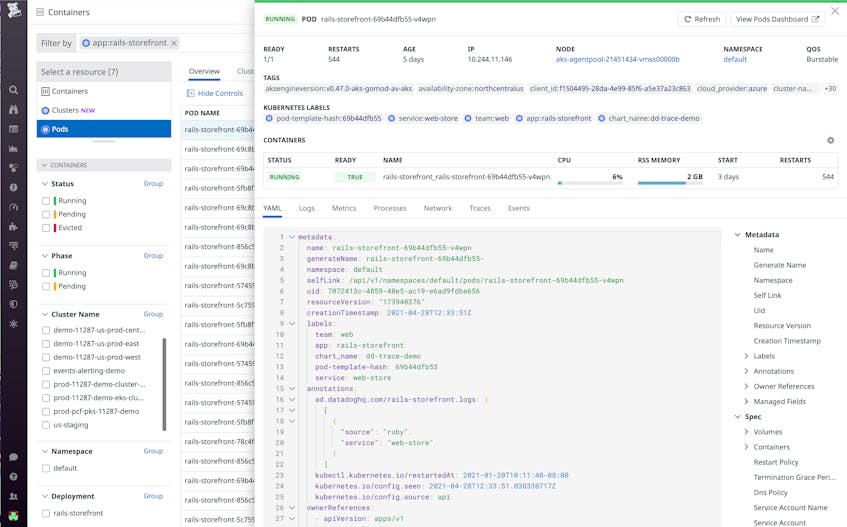The height and width of the screenshot is (527, 847).
Task: Open the chat bubble sidebar icon
Action: 14,457
